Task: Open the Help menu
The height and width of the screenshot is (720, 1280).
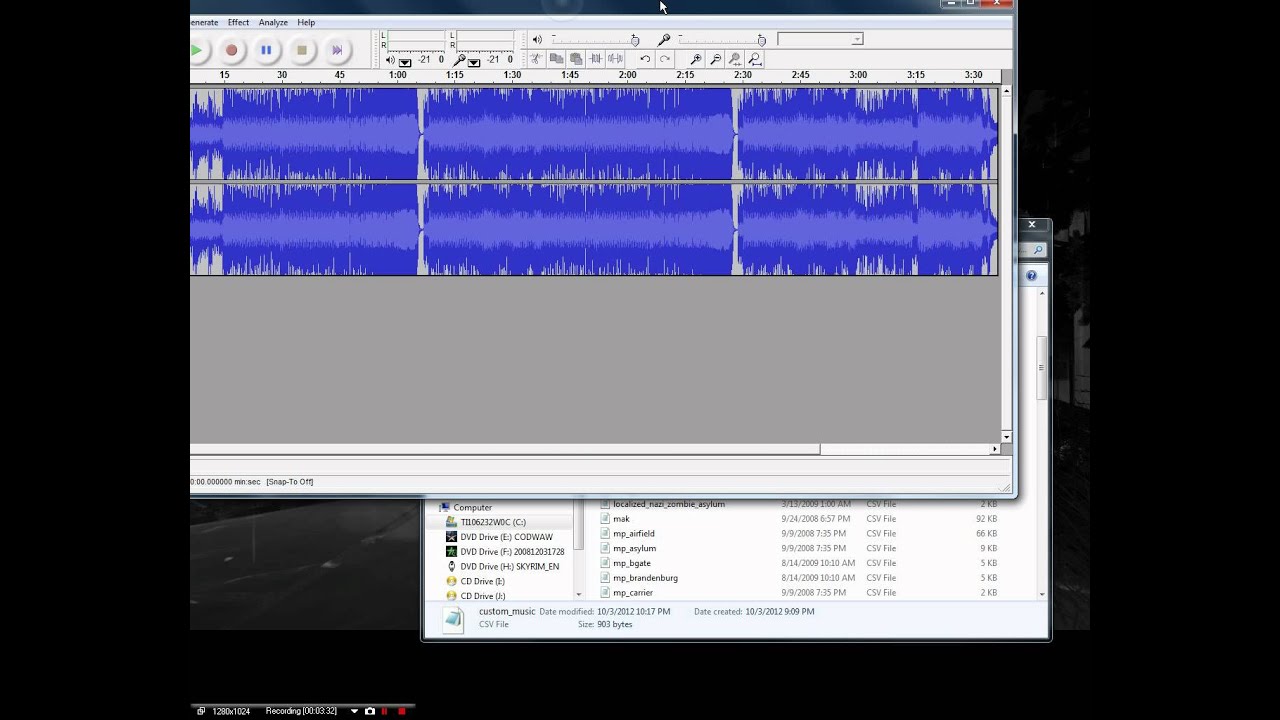Action: pyautogui.click(x=306, y=22)
